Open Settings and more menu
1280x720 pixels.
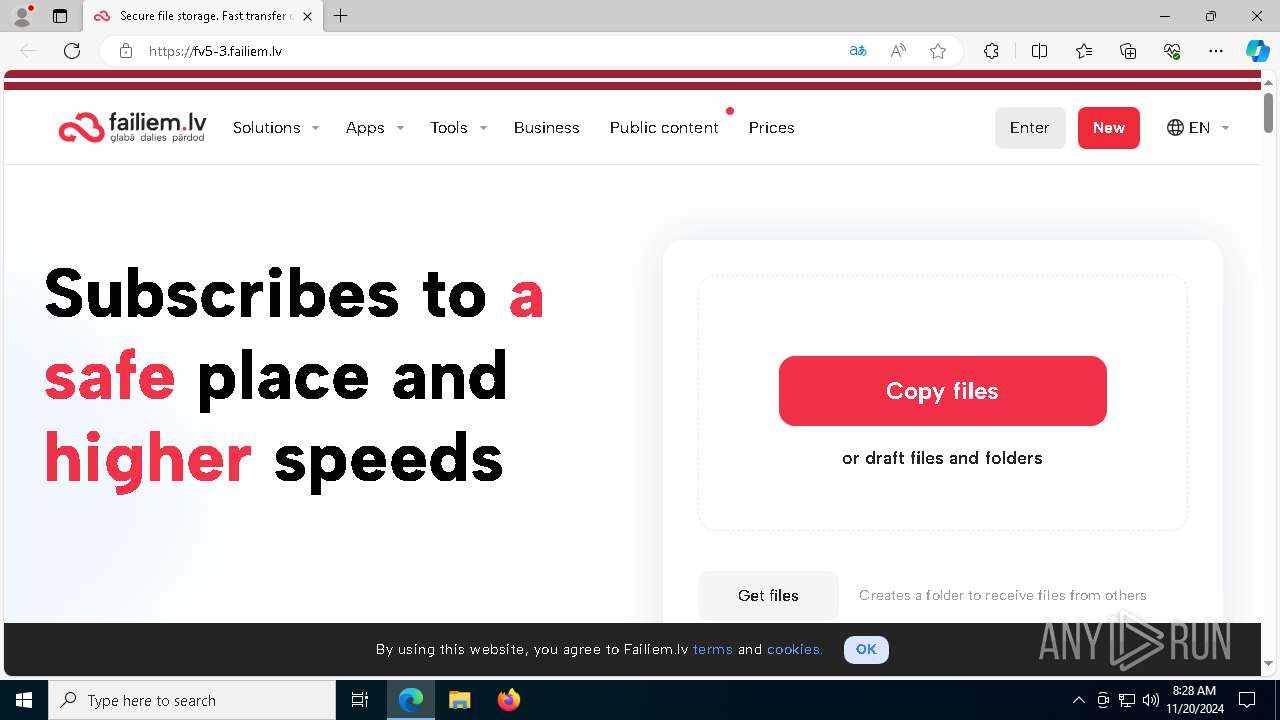click(1216, 51)
